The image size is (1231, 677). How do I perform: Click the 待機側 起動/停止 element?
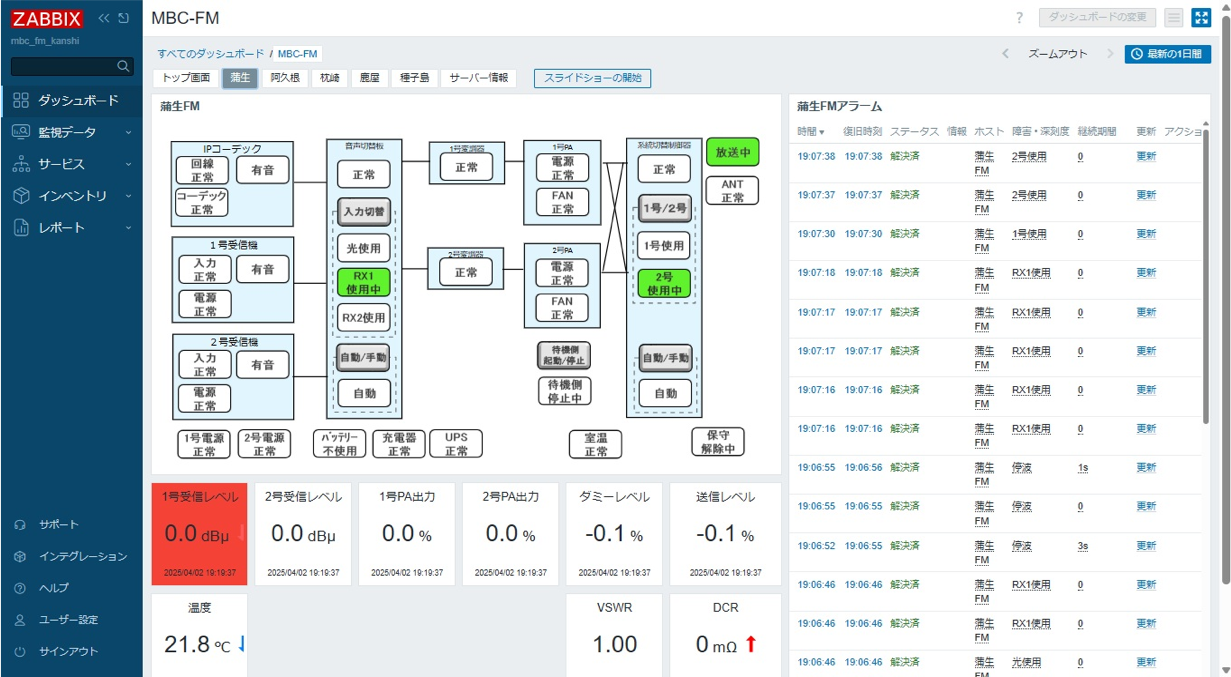coord(564,355)
